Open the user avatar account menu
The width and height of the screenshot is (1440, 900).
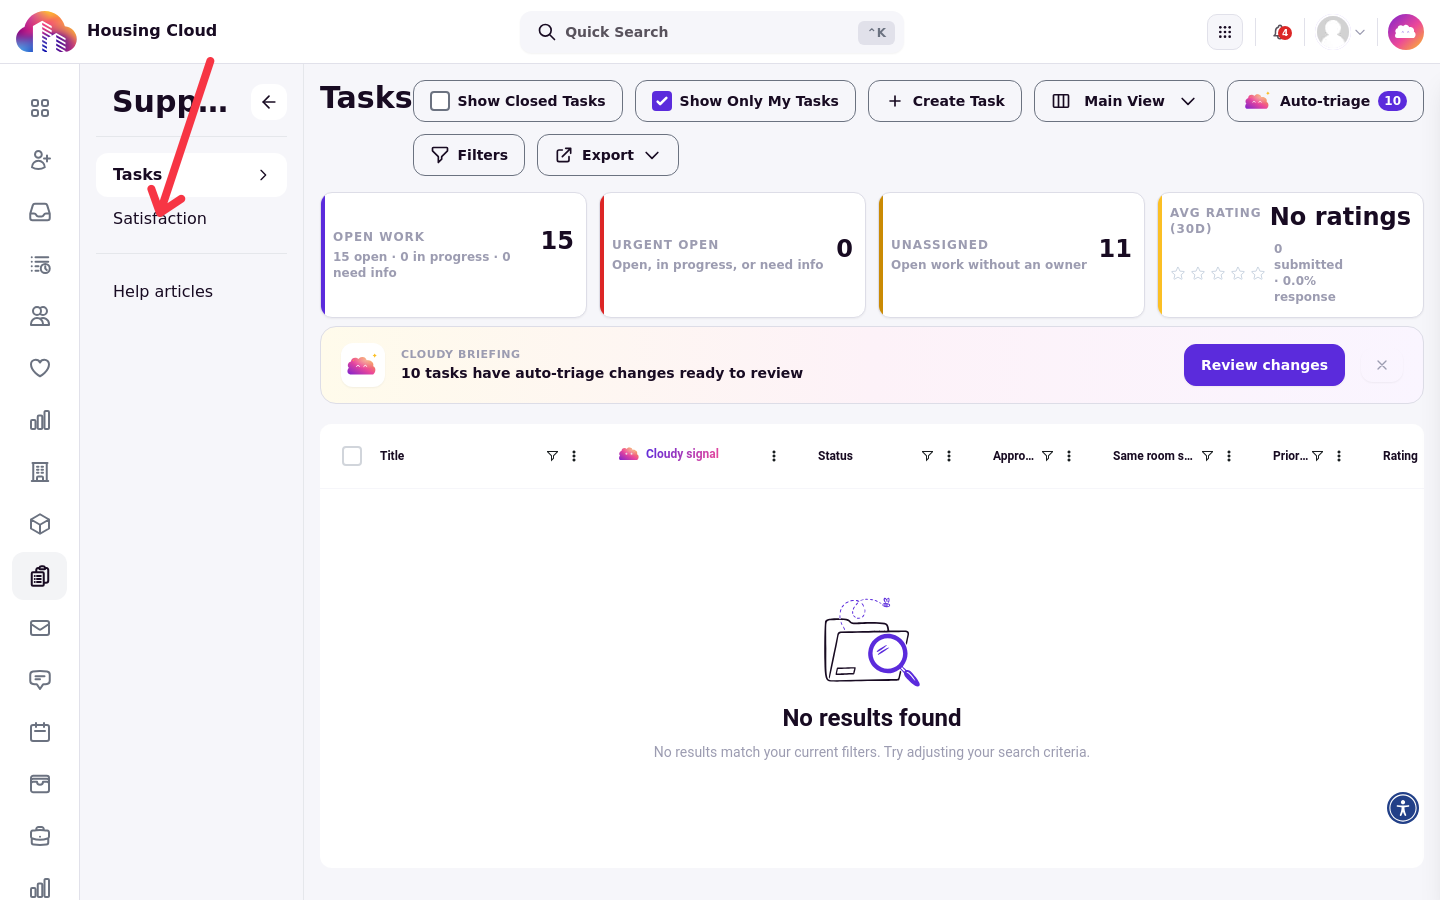tap(1341, 32)
